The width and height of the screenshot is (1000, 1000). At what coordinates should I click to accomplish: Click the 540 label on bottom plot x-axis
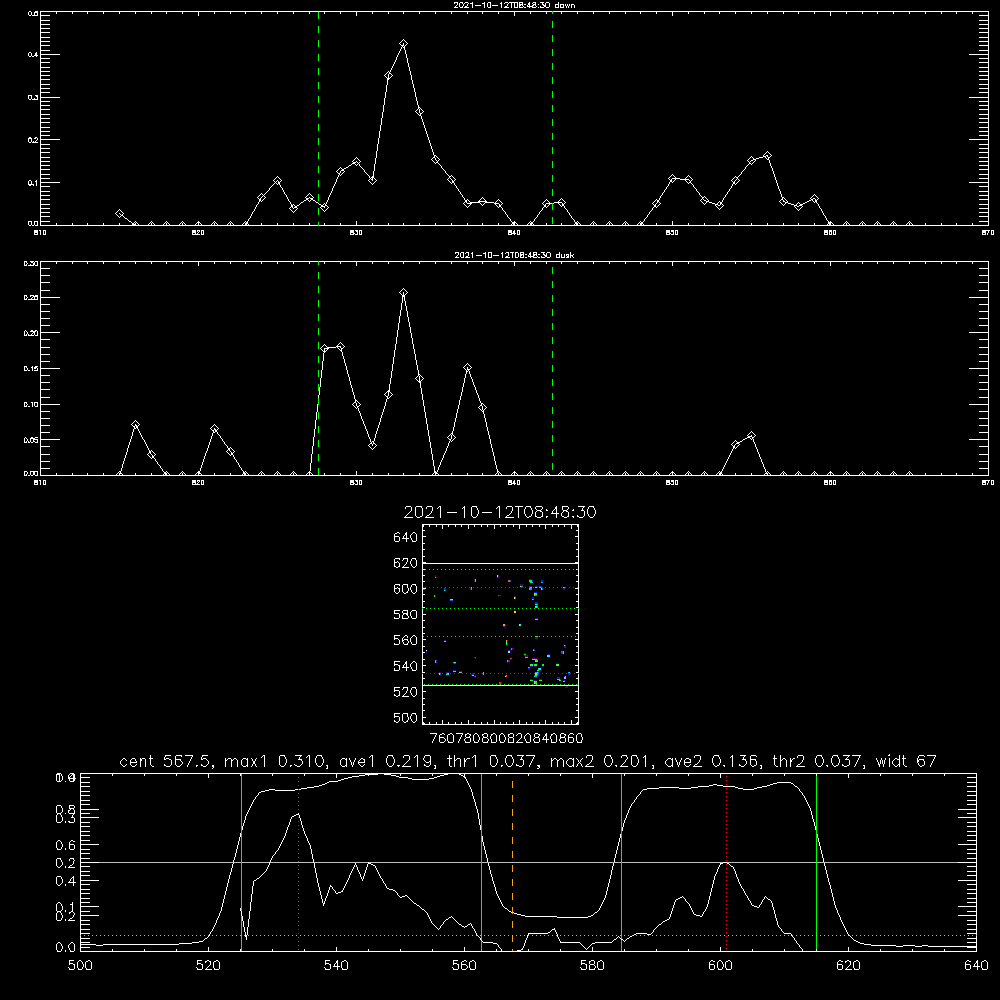pyautogui.click(x=336, y=966)
